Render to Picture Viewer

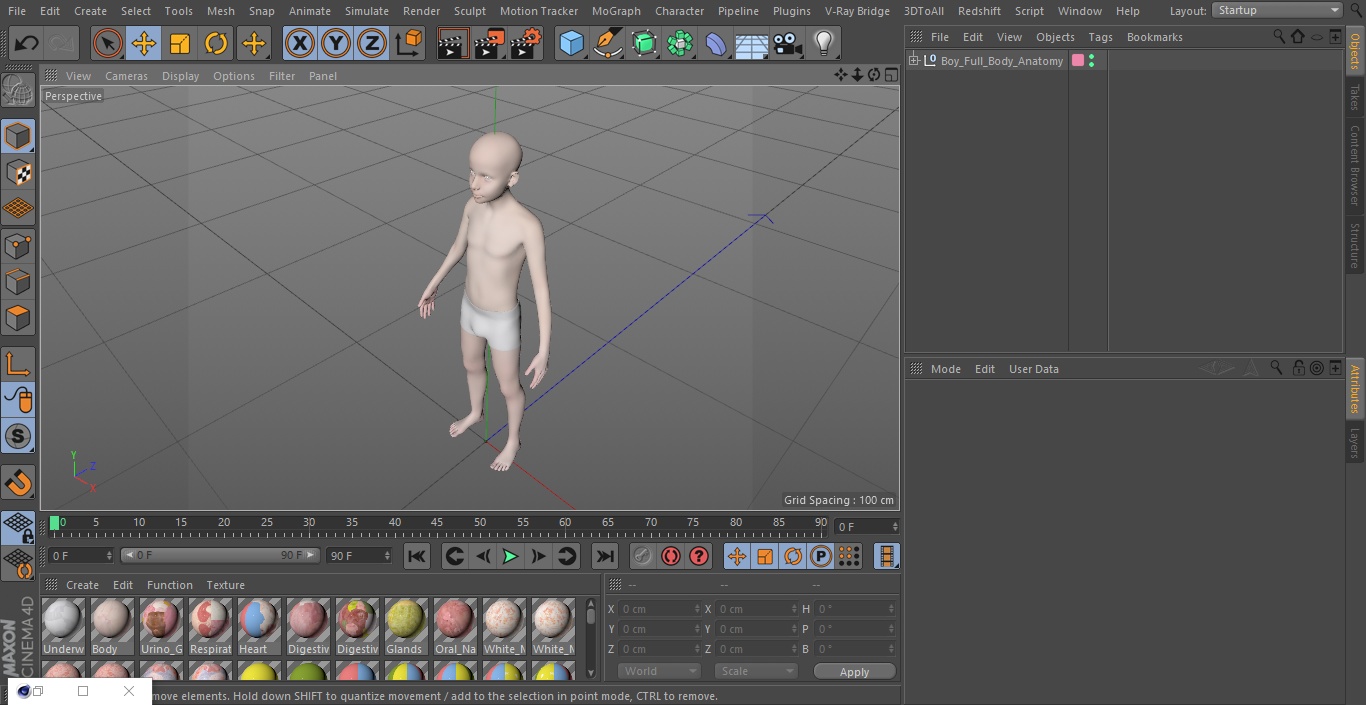click(x=489, y=44)
